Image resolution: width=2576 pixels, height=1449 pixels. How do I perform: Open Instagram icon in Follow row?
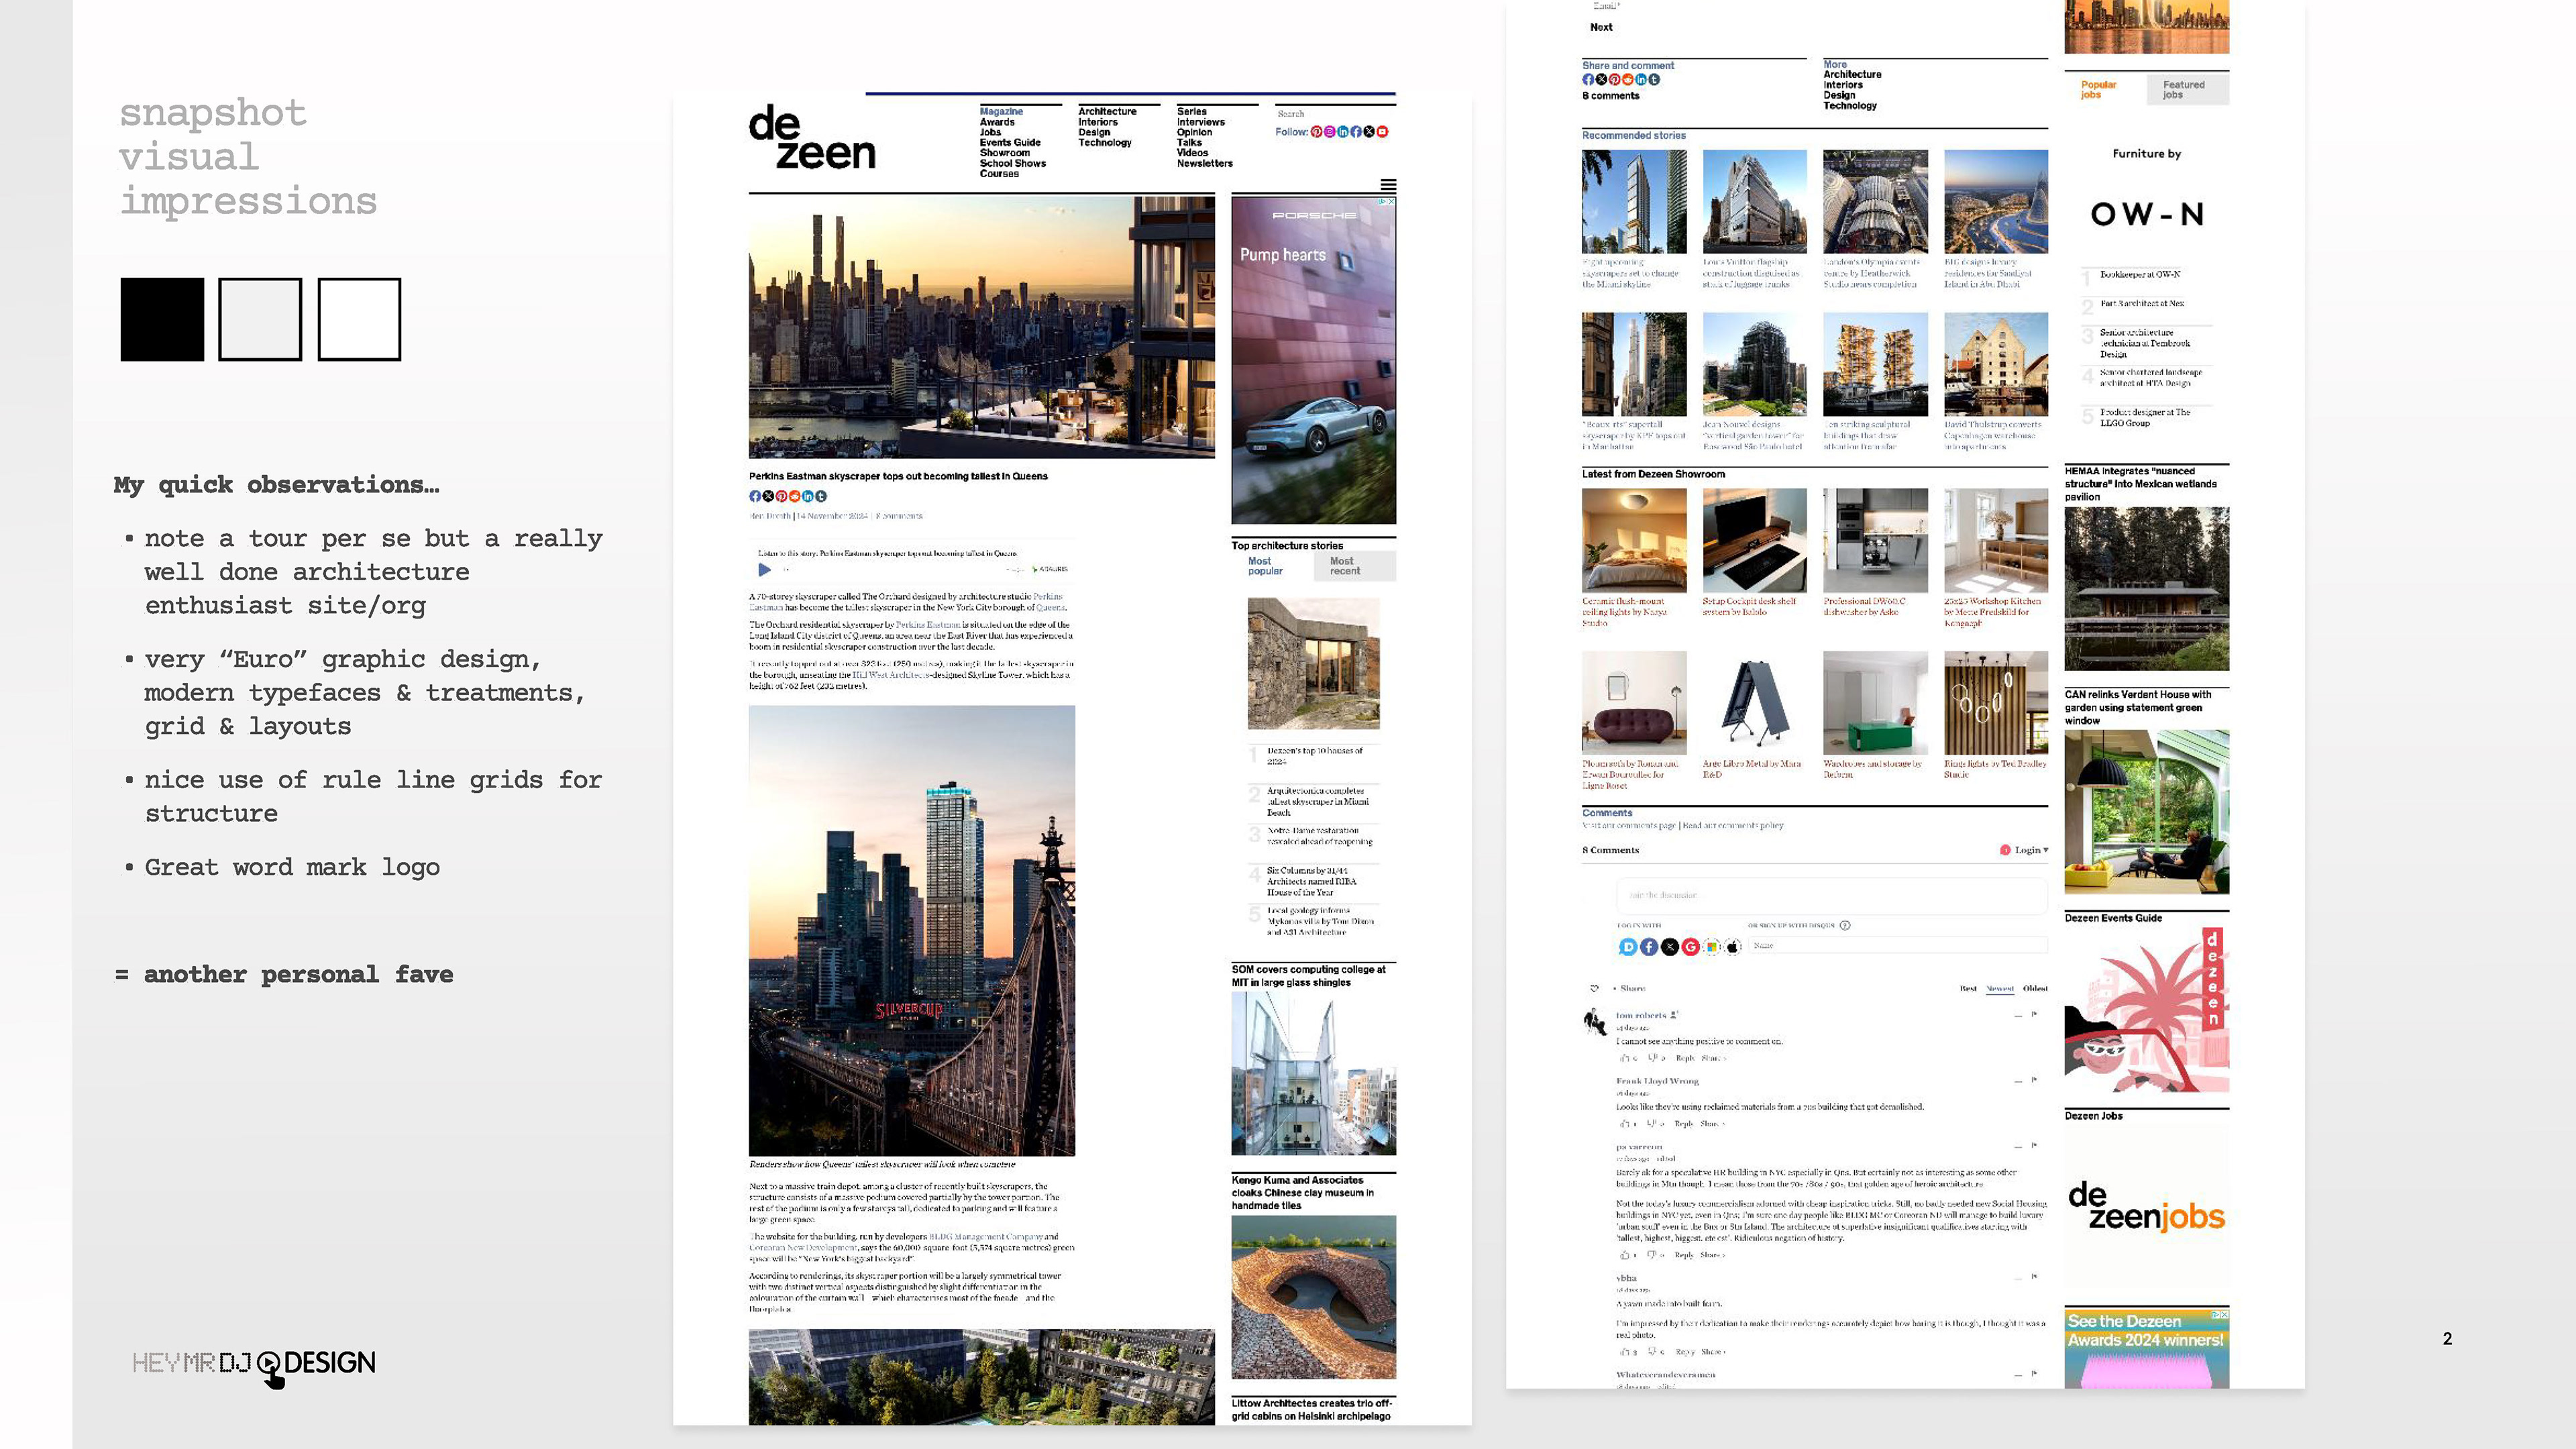coord(1329,132)
